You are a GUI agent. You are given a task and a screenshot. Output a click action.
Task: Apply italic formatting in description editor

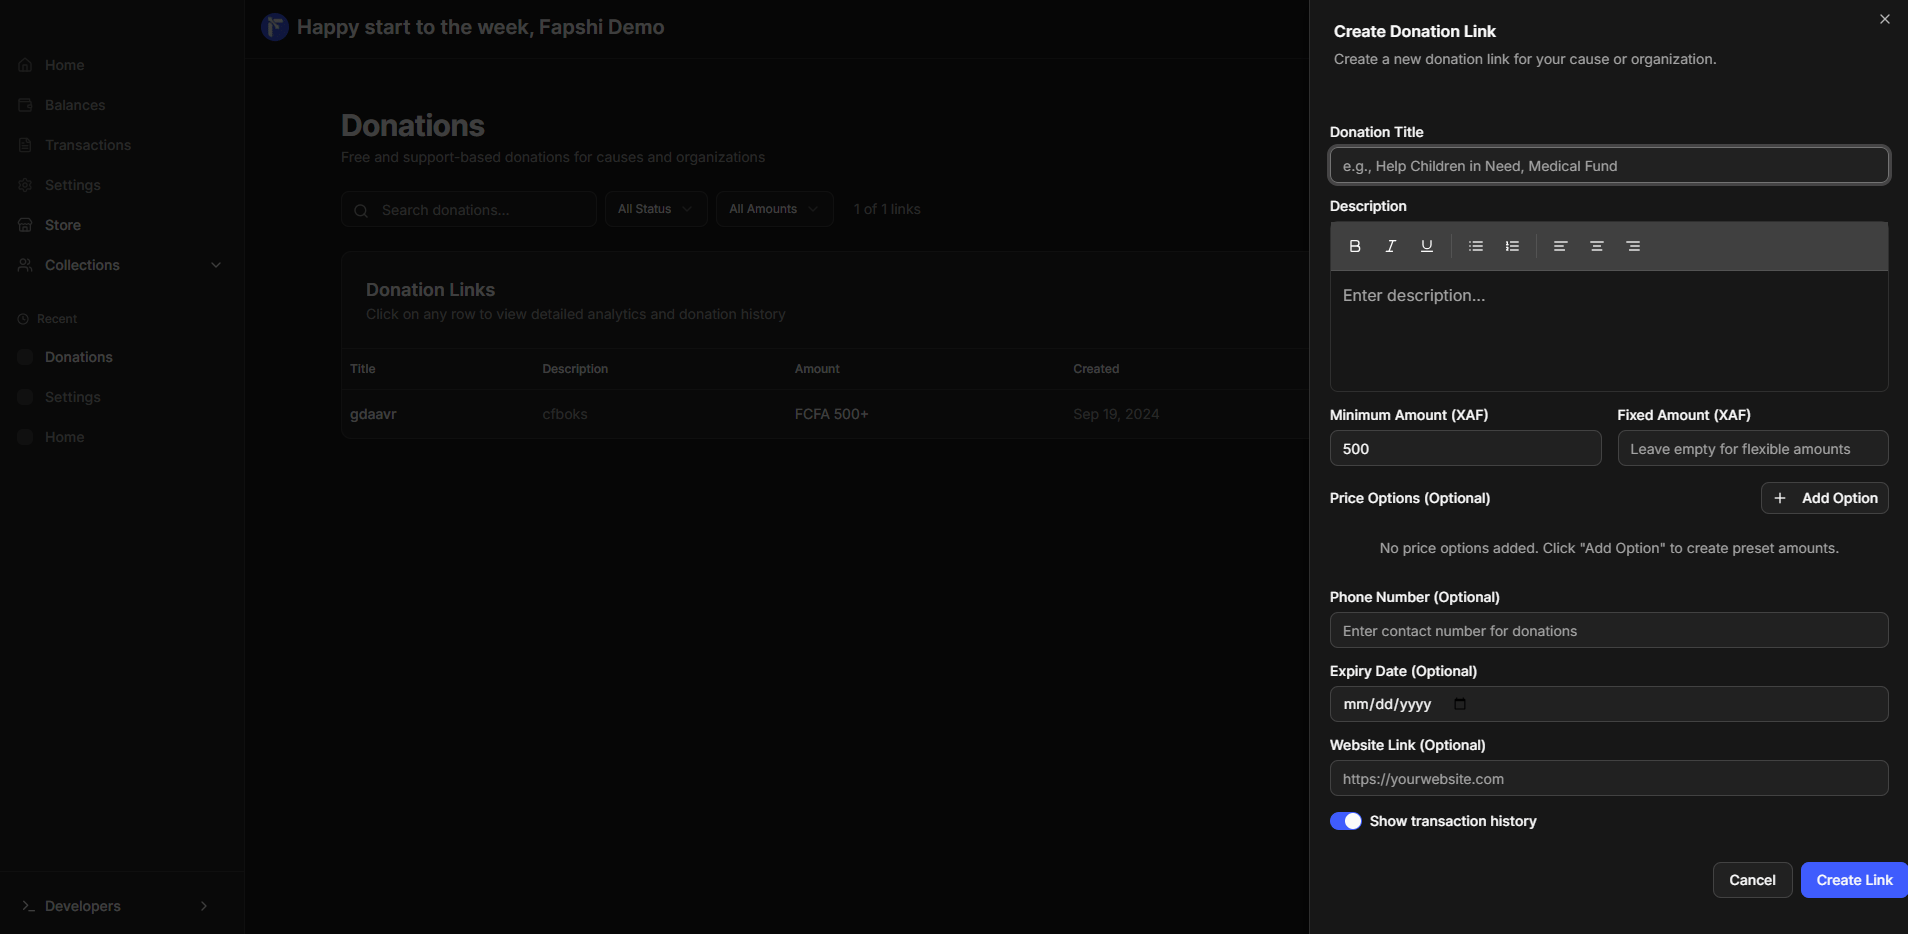tap(1390, 246)
